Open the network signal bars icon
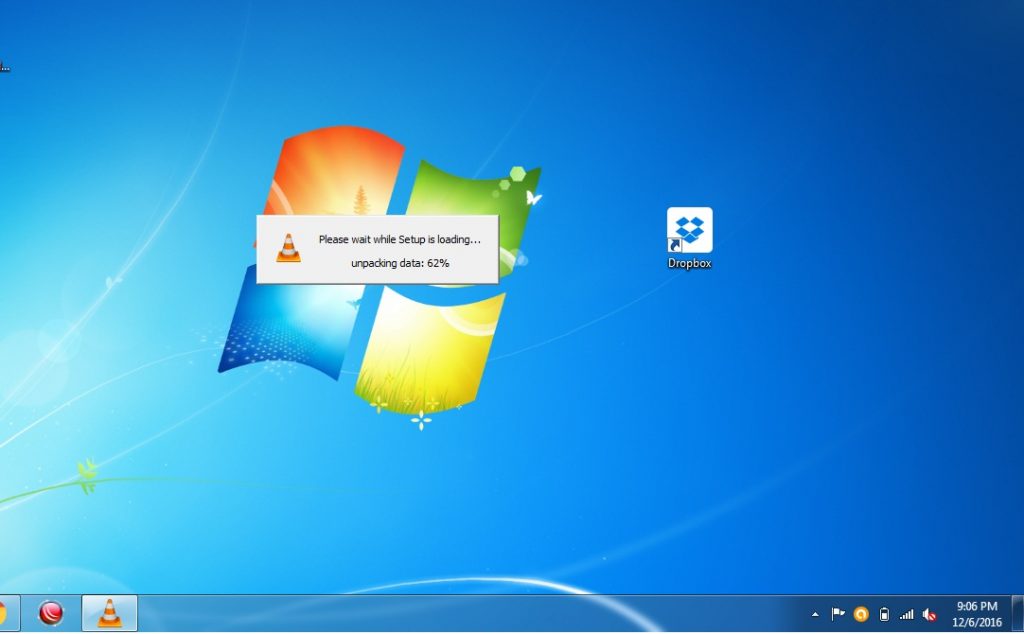 pos(906,614)
